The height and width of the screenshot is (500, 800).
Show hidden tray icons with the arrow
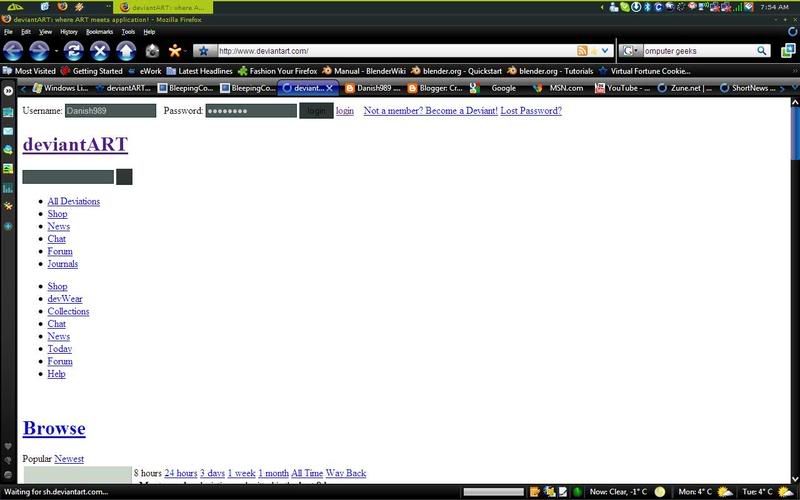coord(602,7)
